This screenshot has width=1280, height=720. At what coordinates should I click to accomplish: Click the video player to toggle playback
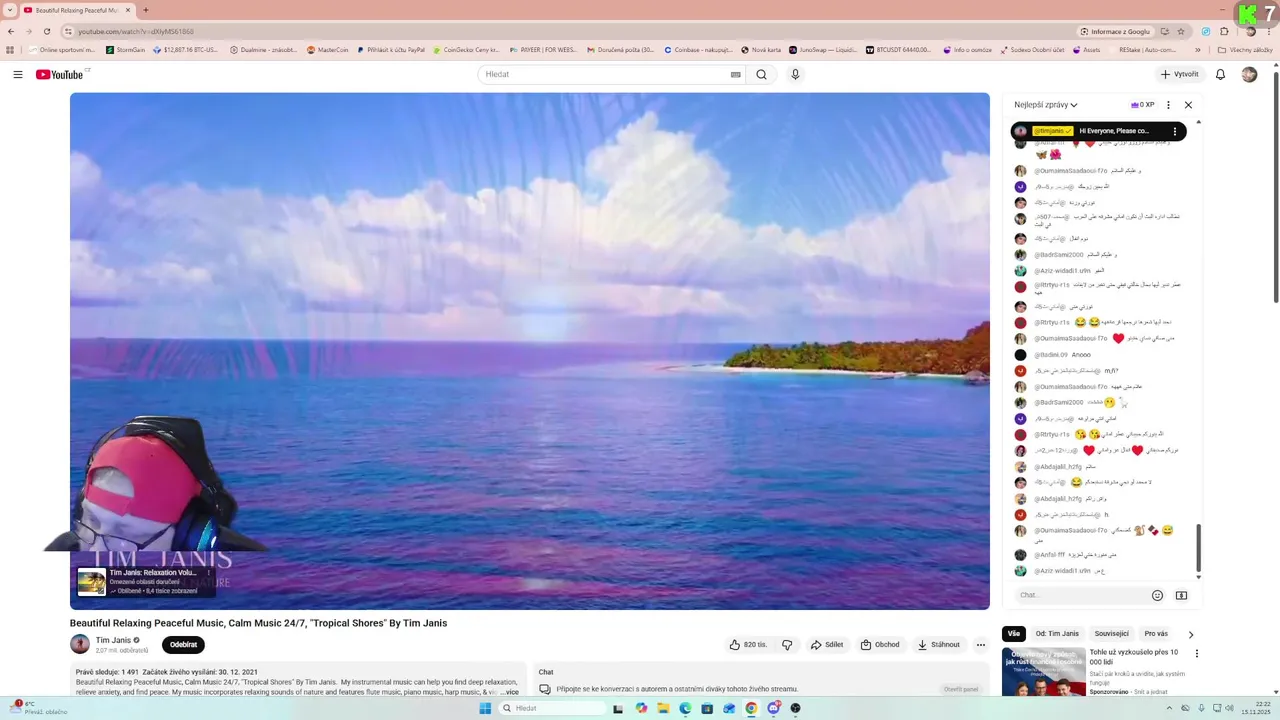coord(530,351)
